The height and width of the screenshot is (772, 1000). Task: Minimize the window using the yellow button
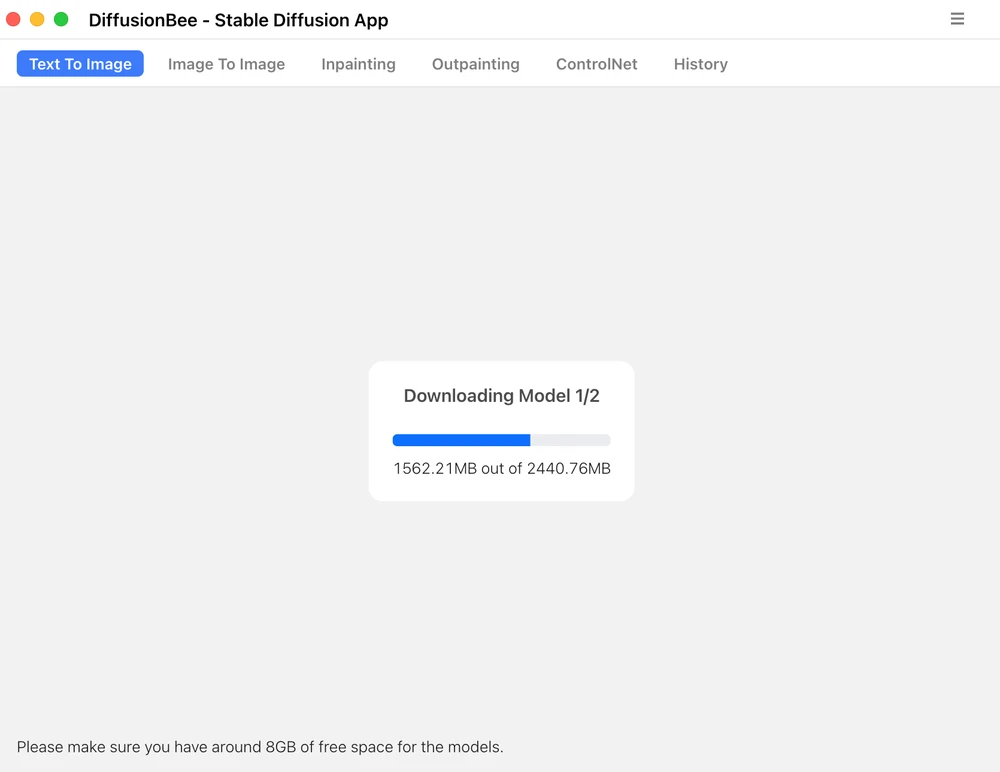click(x=37, y=20)
